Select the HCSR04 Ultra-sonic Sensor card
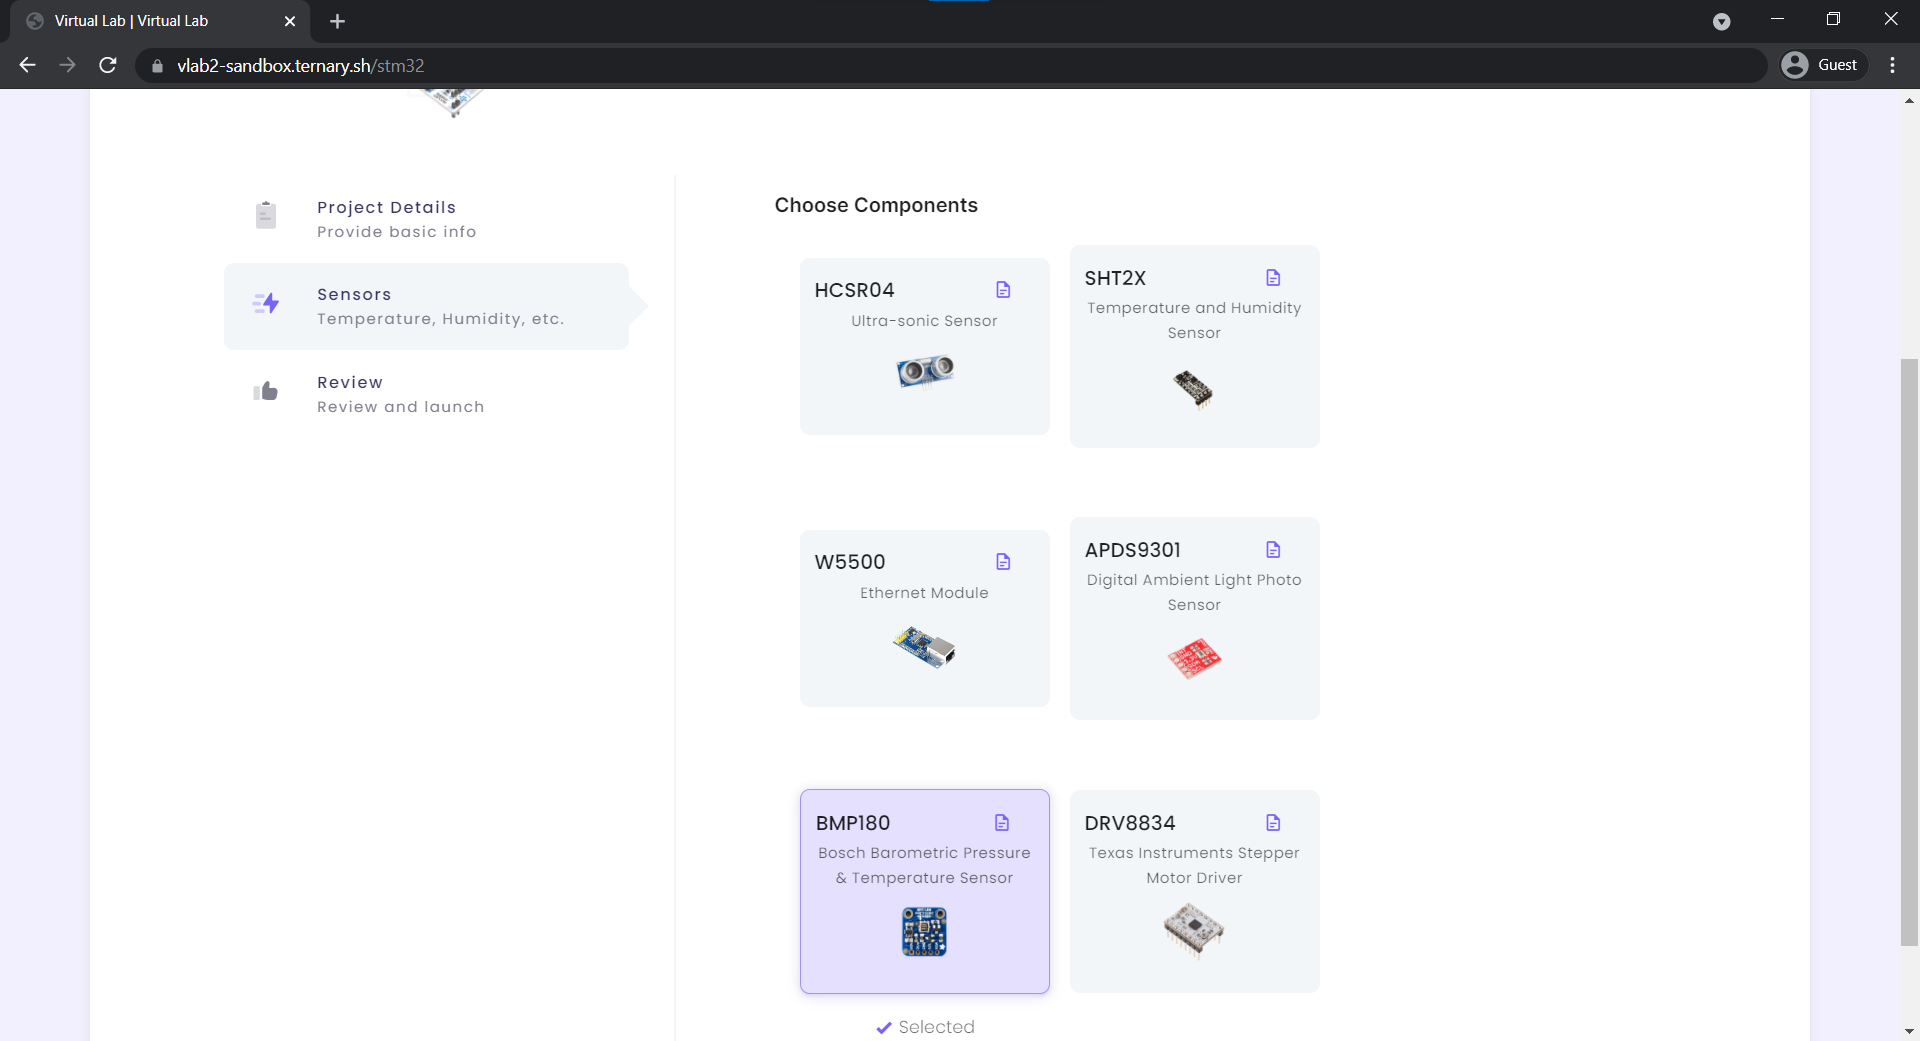Image resolution: width=1920 pixels, height=1041 pixels. coord(925,346)
